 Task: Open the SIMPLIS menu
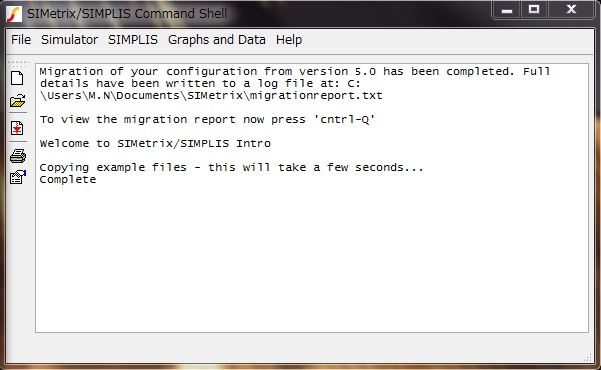[x=133, y=39]
